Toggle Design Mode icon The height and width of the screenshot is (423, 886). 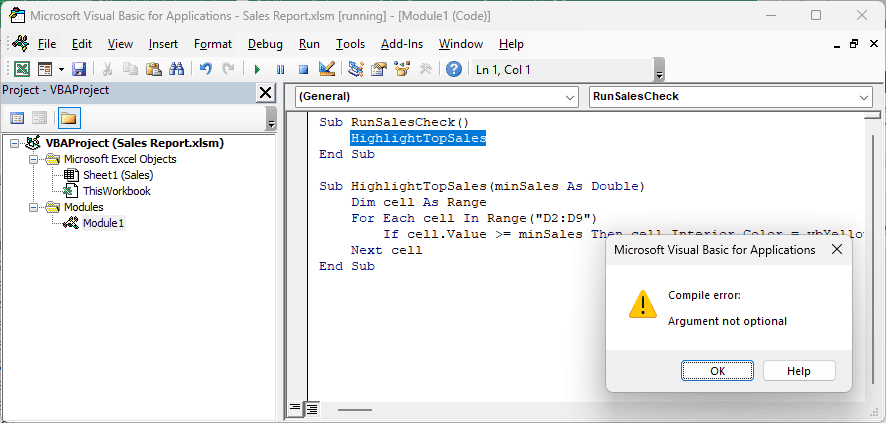(327, 69)
